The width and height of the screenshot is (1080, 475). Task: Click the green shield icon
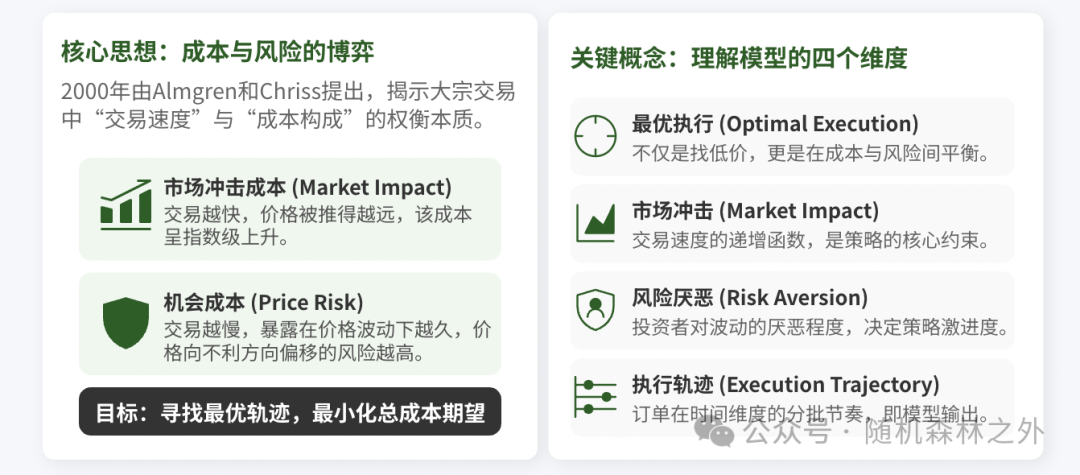tap(125, 321)
